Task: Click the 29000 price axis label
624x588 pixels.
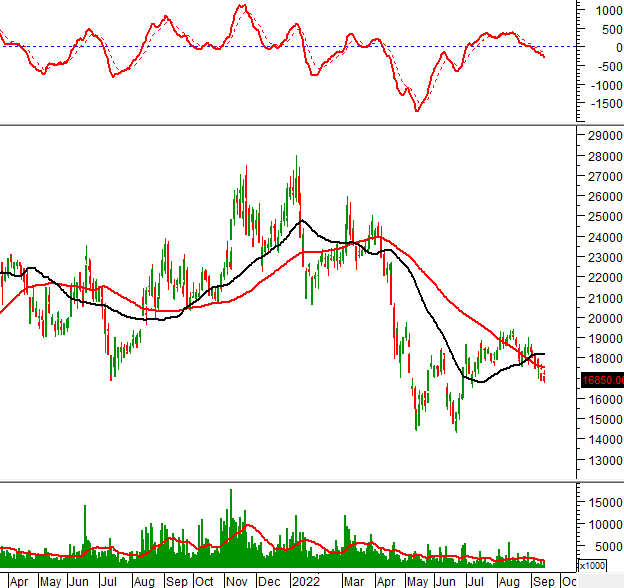Action: 601,135
